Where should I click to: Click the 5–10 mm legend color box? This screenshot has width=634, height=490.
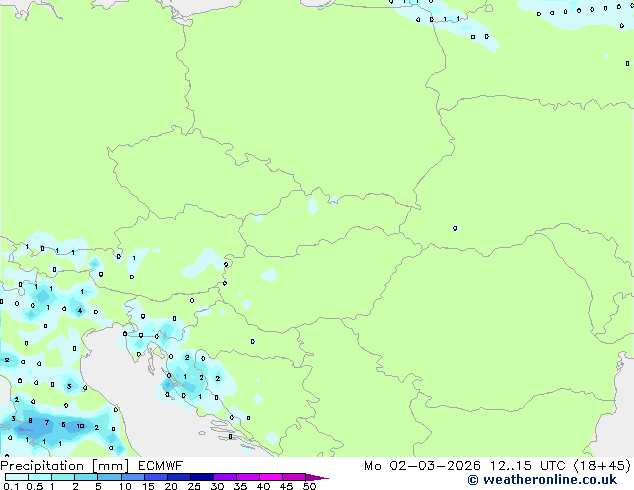tap(109, 477)
